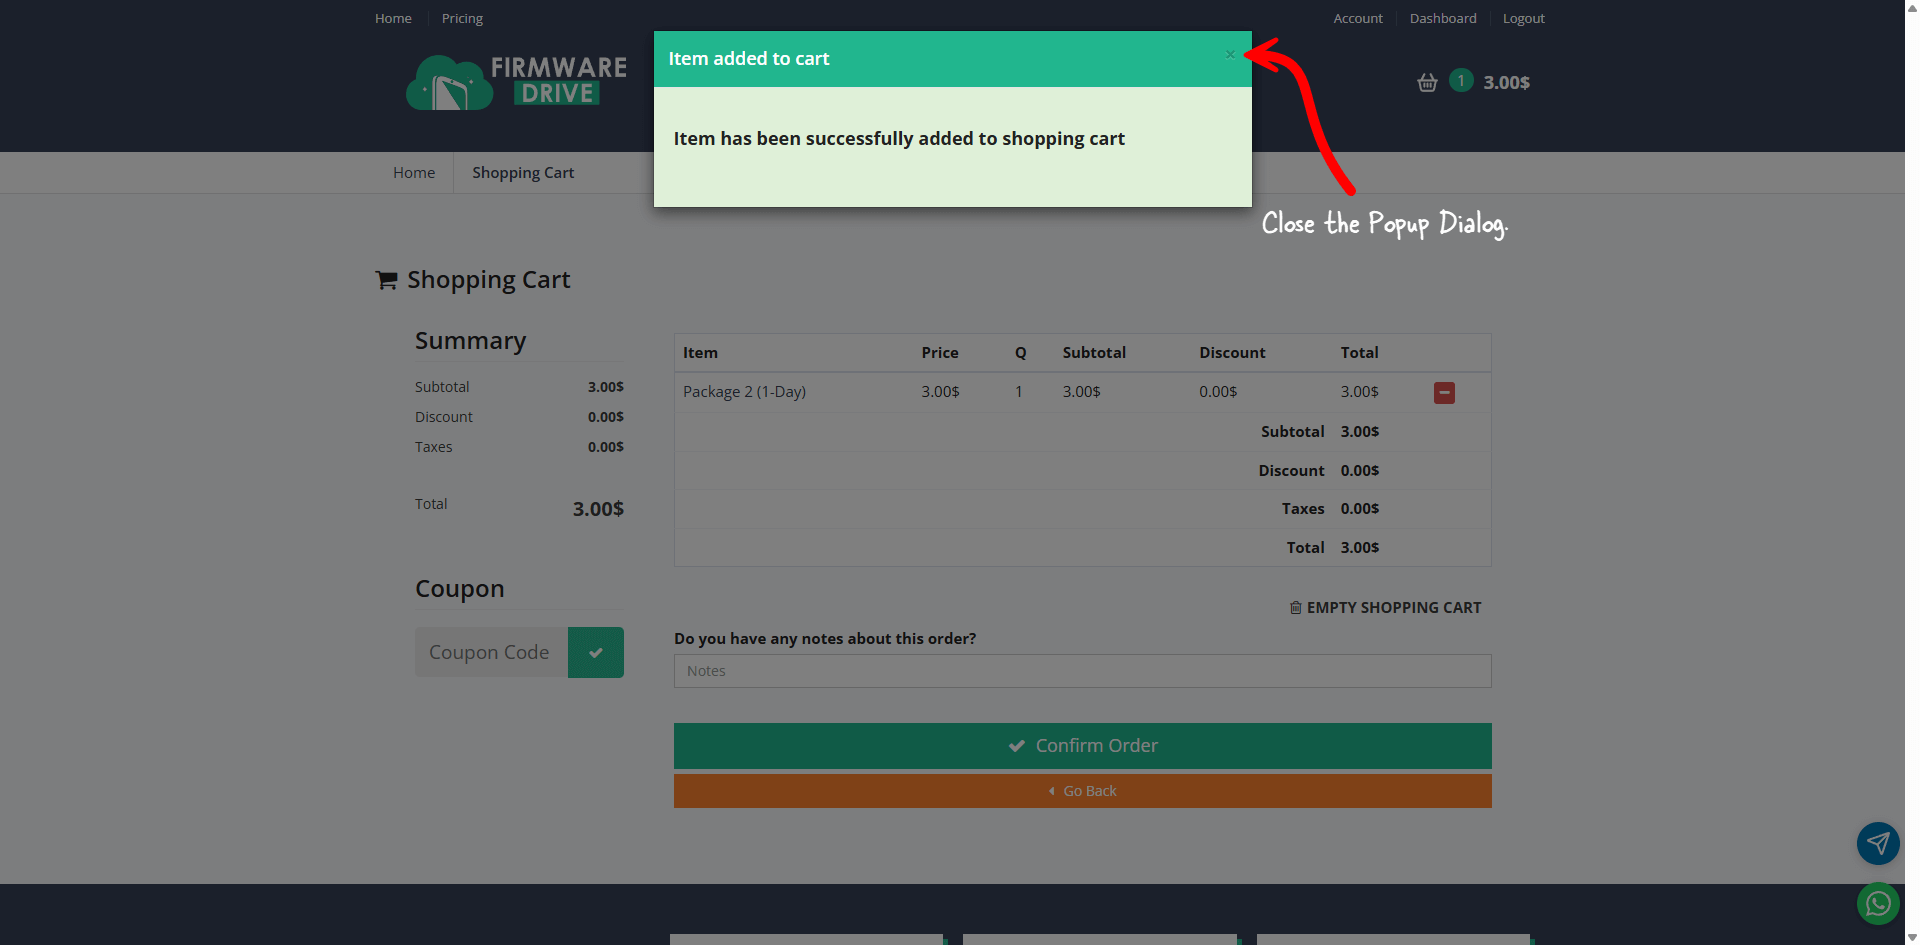The width and height of the screenshot is (1920, 945).
Task: Close the Item added to cart popup
Action: [1230, 55]
